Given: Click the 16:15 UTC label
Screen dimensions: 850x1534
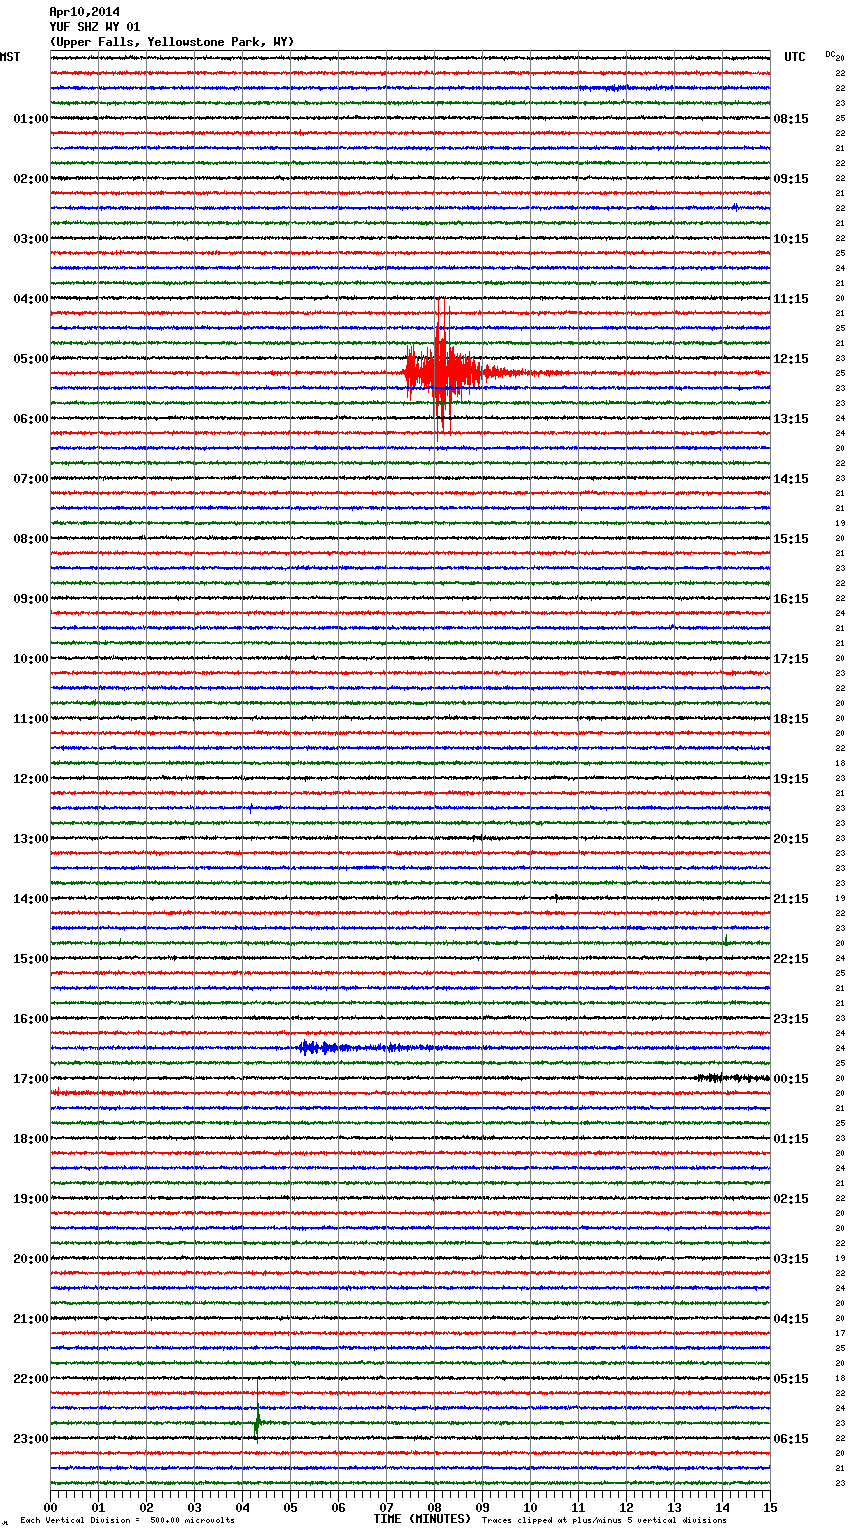Looking at the screenshot, I should point(791,599).
